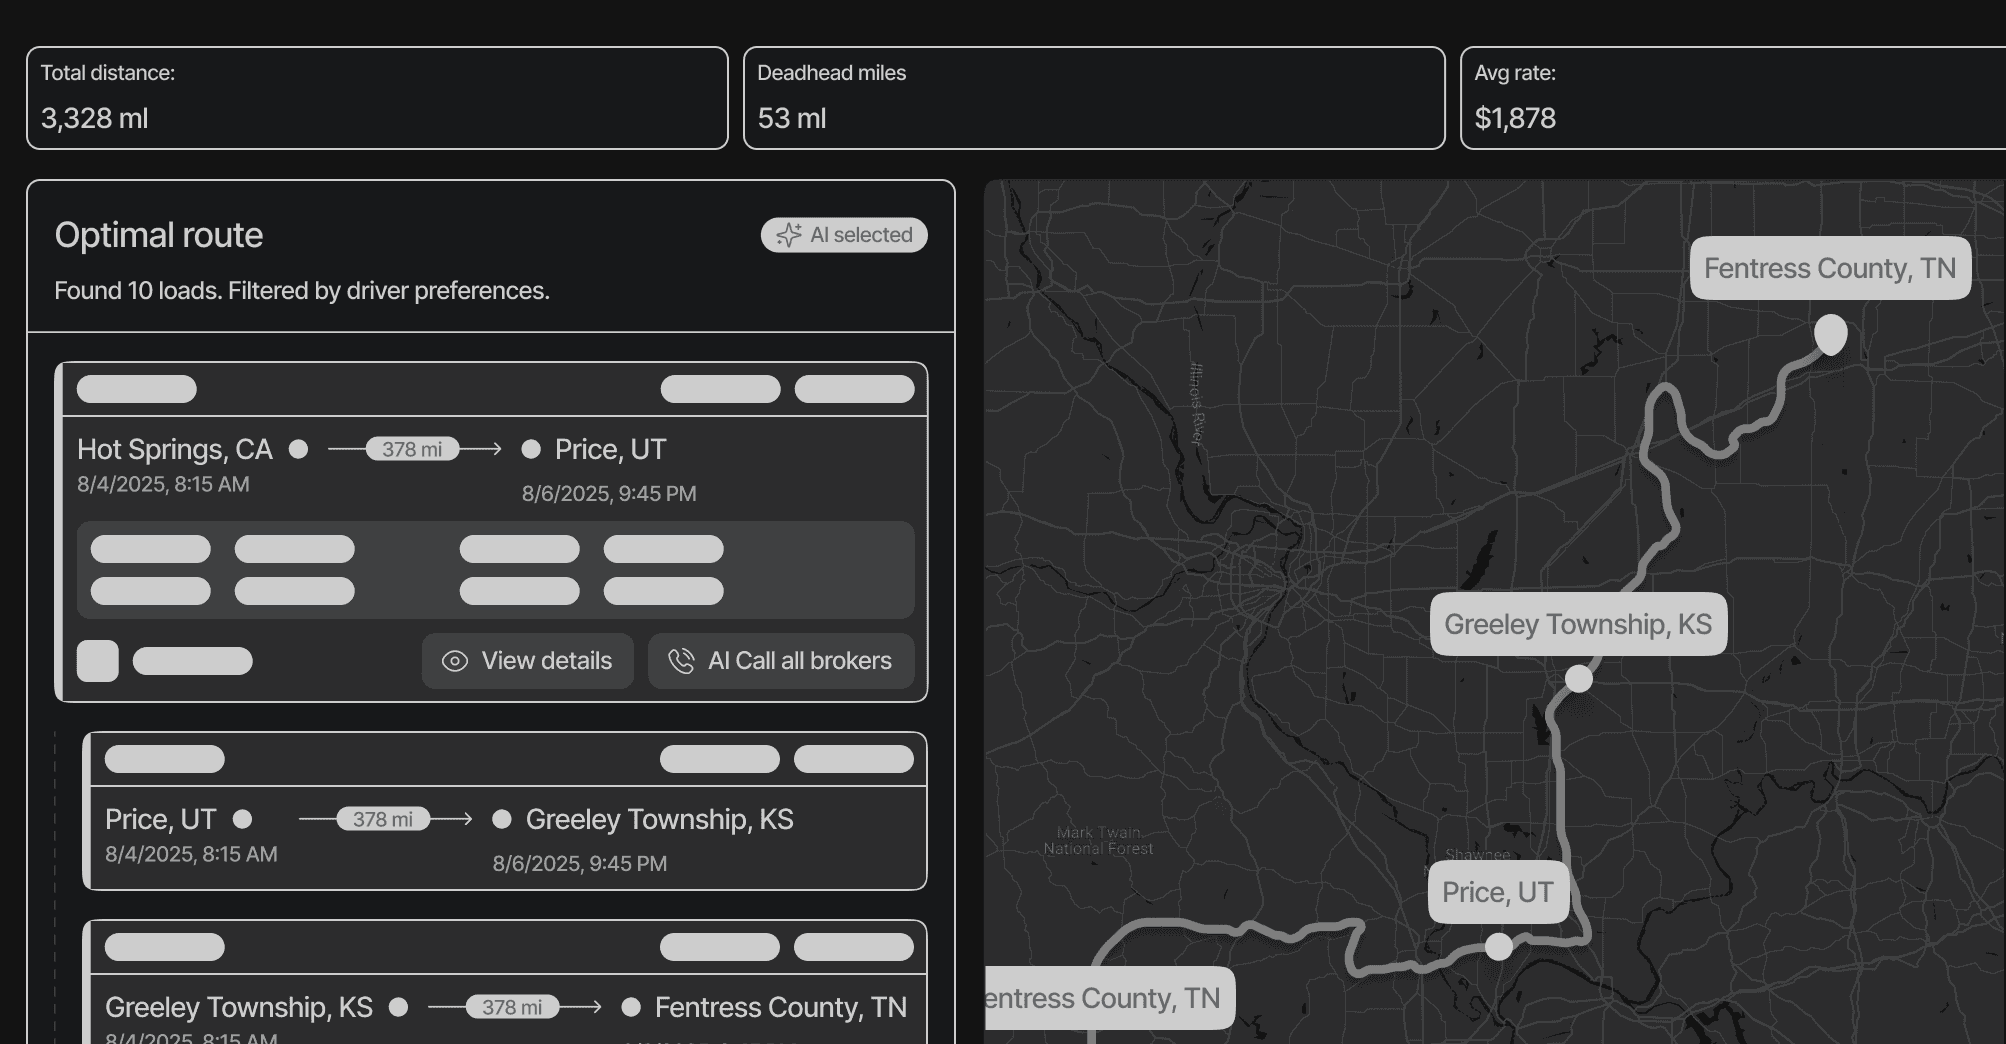
Task: Select the Price, UT to Greeley Township load
Action: pos(505,837)
